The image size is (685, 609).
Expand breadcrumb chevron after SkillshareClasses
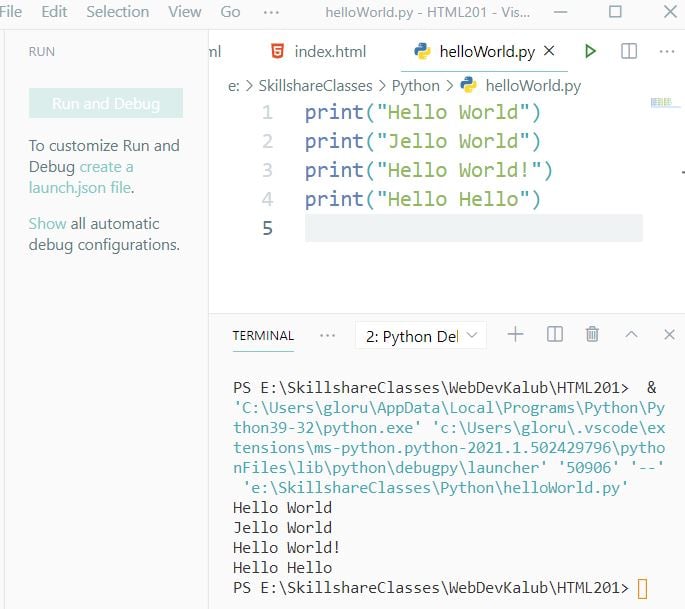point(382,86)
